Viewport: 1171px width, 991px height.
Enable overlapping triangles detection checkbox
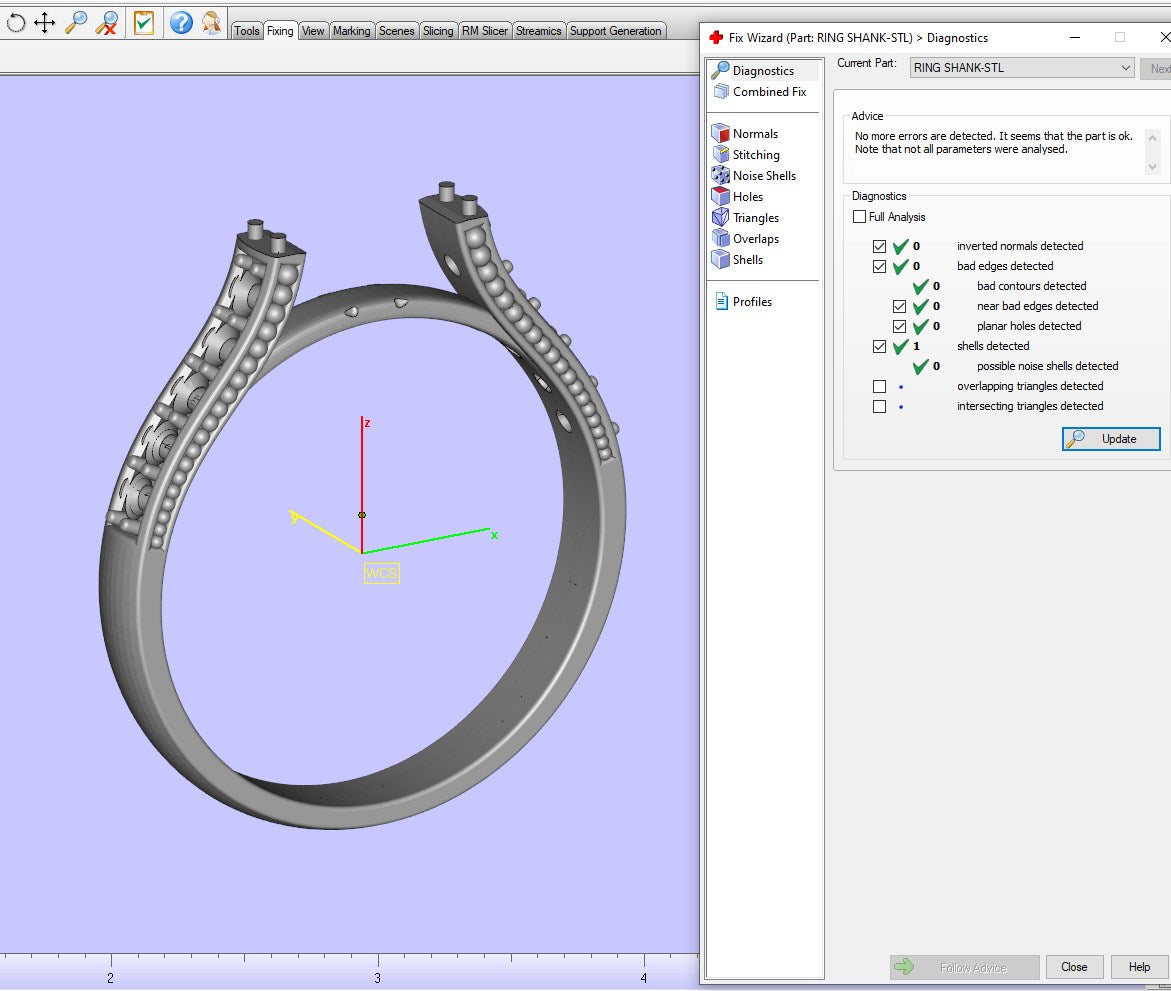pos(879,386)
